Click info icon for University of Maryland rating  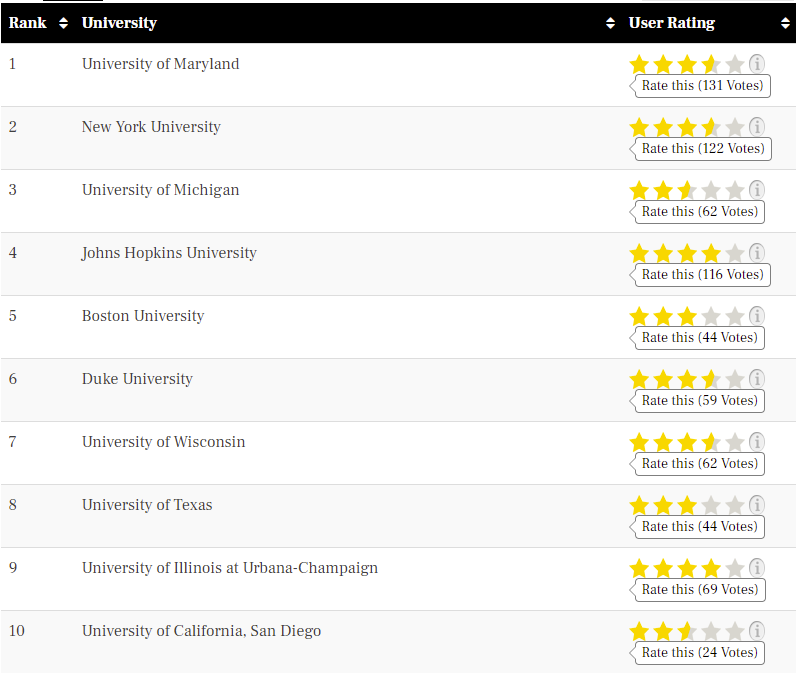(757, 64)
